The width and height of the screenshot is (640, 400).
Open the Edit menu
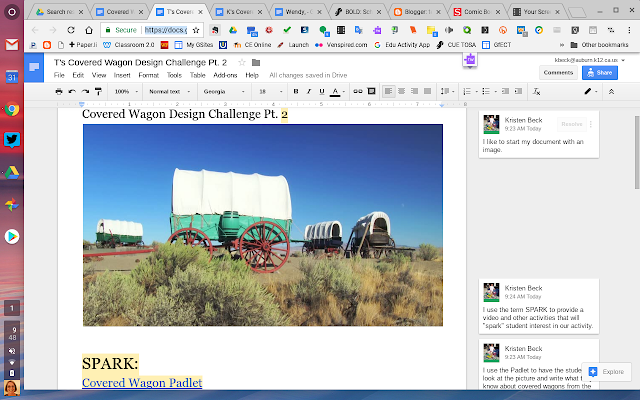78,75
